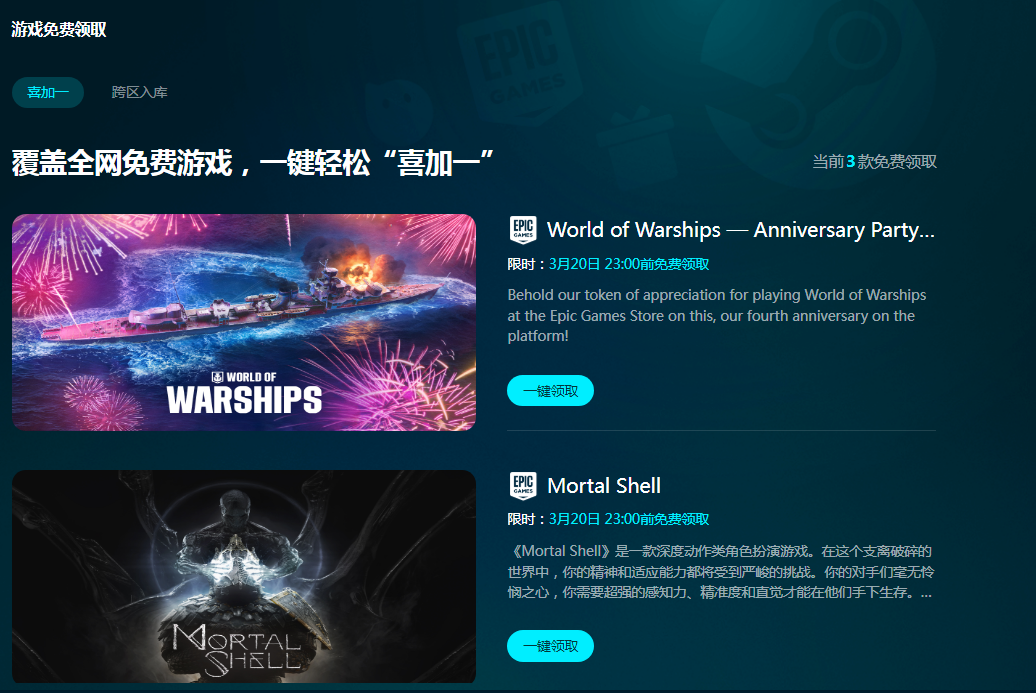1036x693 pixels.
Task: Click the Mortal Shell logo in banner
Action: coord(237,650)
